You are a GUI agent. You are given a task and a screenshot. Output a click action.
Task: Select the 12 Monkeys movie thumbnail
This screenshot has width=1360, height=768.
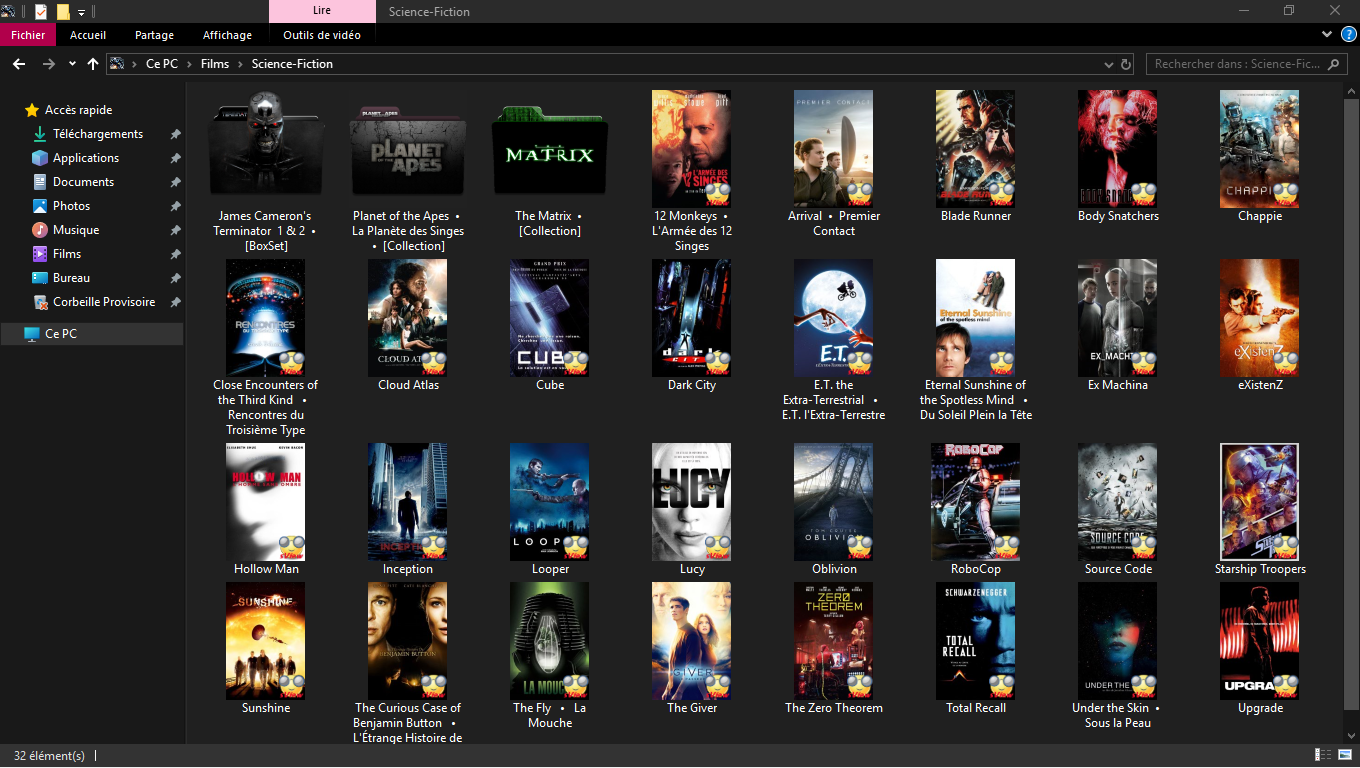pos(692,149)
